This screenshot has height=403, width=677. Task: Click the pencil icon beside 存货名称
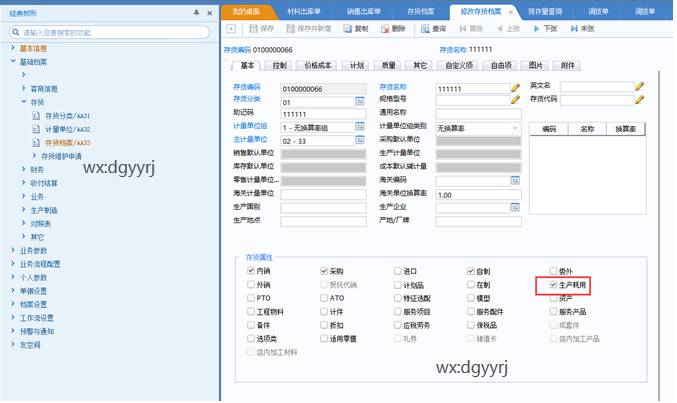(x=516, y=88)
